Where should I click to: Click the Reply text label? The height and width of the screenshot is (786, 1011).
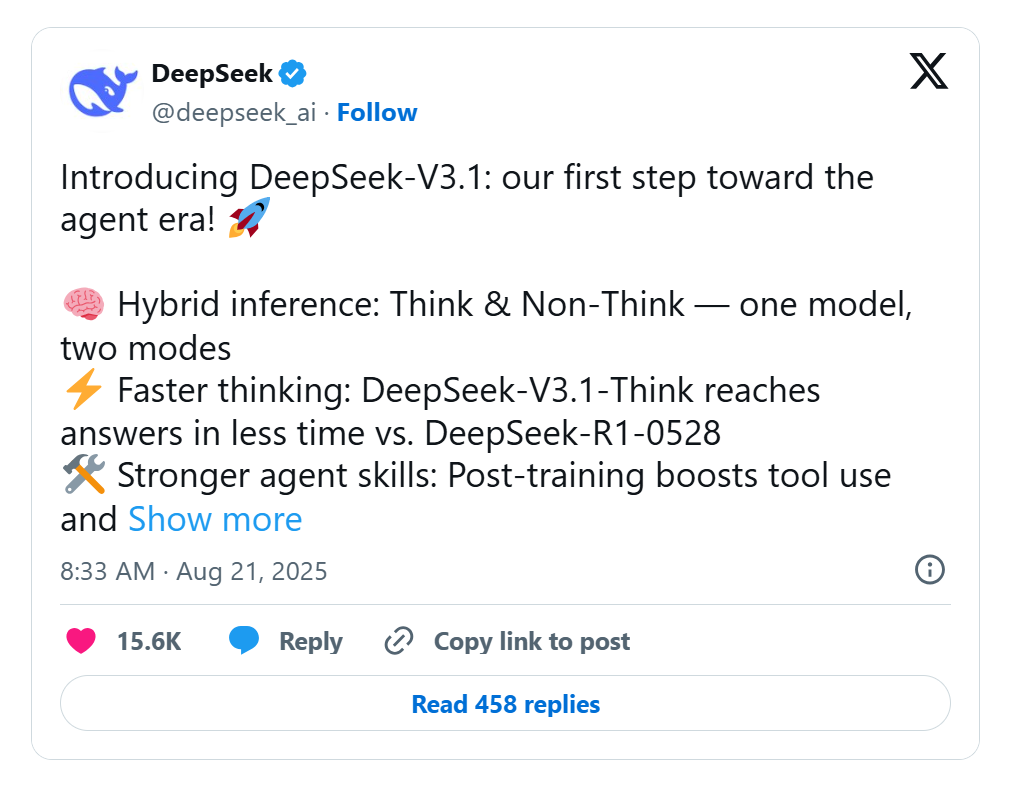(311, 642)
